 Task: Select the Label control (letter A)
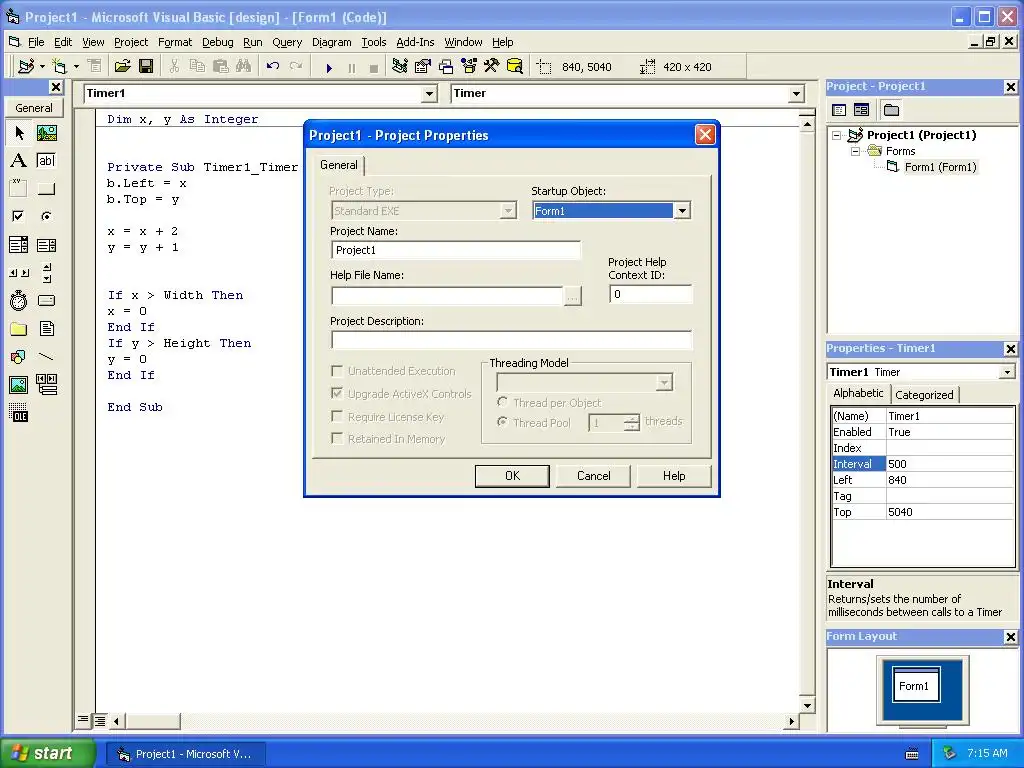(x=19, y=161)
